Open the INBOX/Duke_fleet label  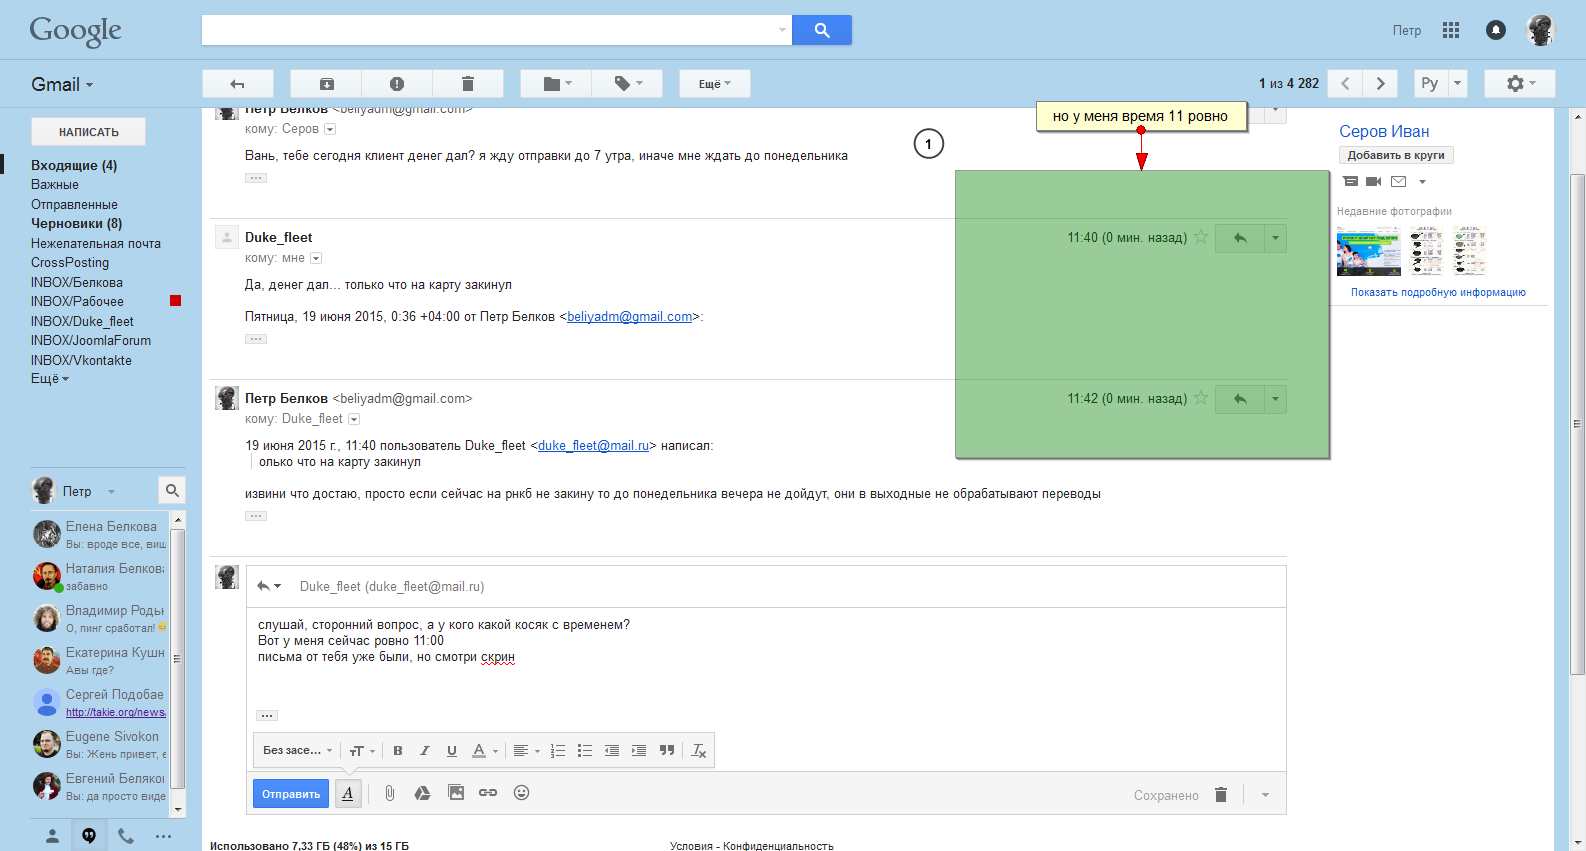click(x=82, y=321)
